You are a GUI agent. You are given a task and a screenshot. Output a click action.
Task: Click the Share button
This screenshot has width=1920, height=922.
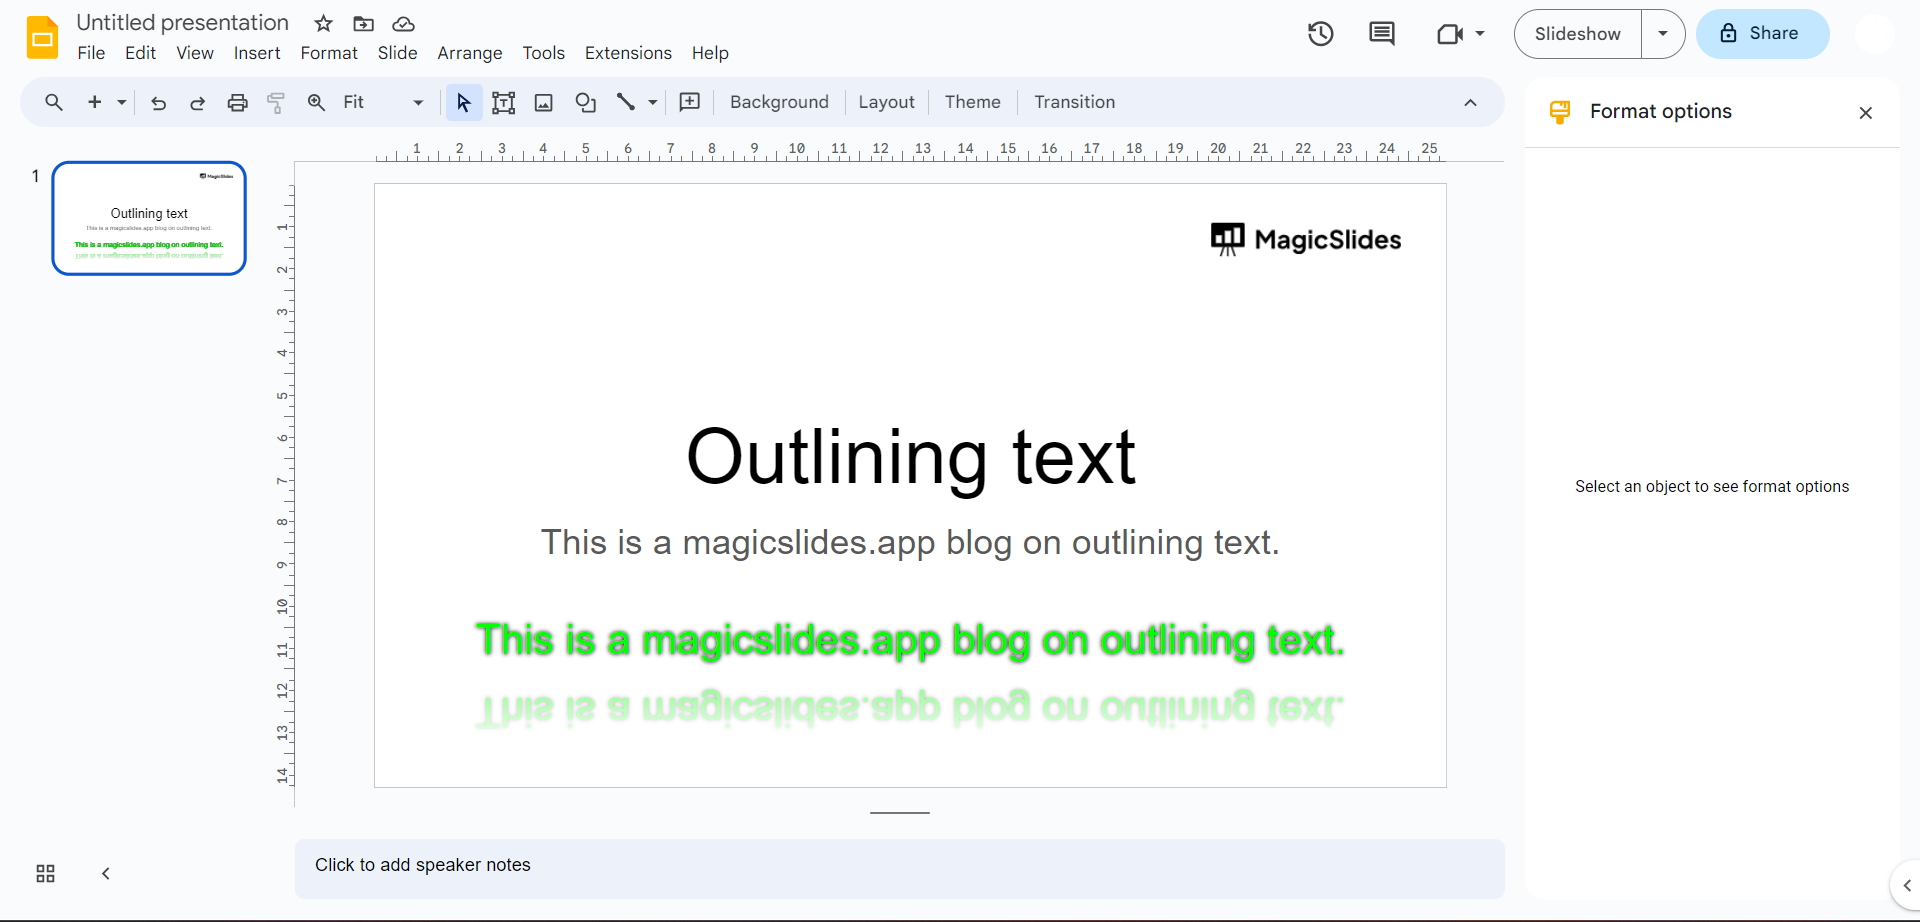1762,34
